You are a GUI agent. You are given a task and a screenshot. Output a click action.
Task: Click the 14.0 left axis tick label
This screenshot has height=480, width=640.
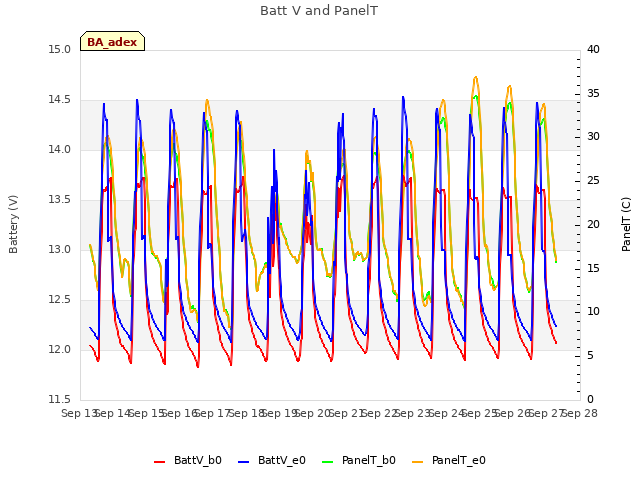pos(60,150)
